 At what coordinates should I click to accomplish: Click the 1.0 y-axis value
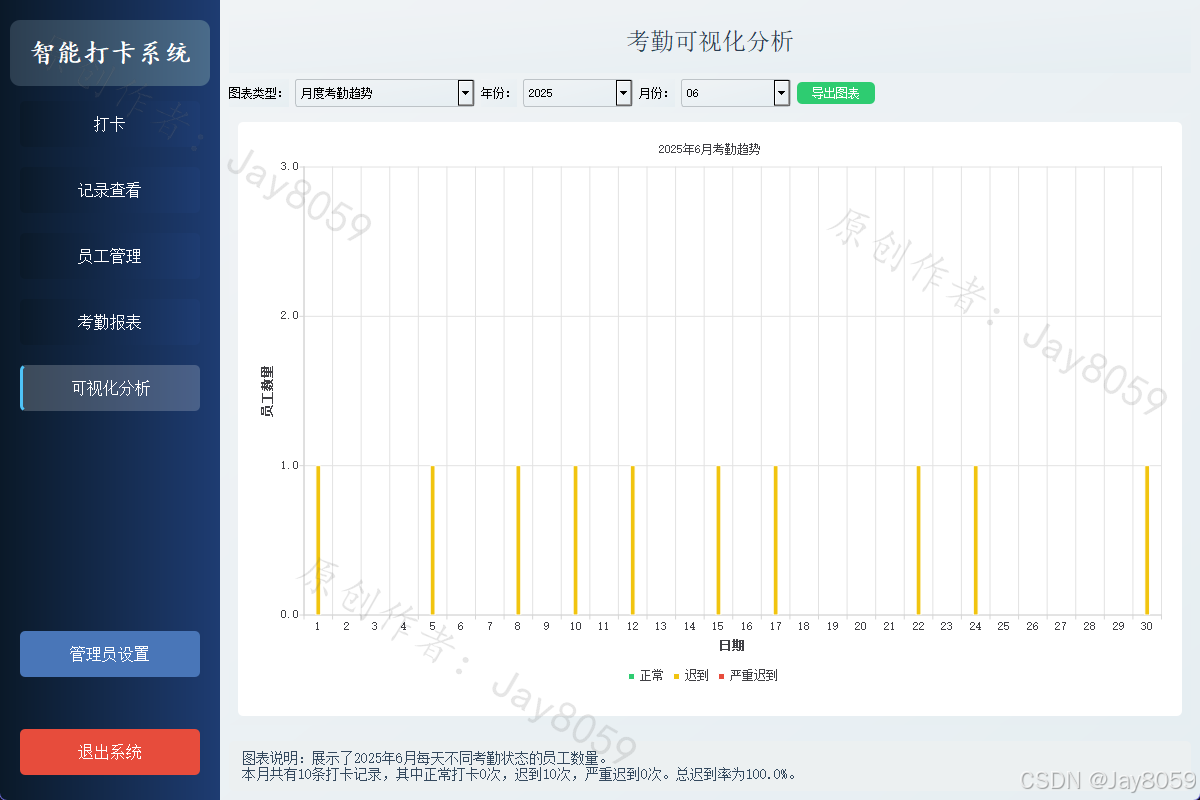click(289, 465)
